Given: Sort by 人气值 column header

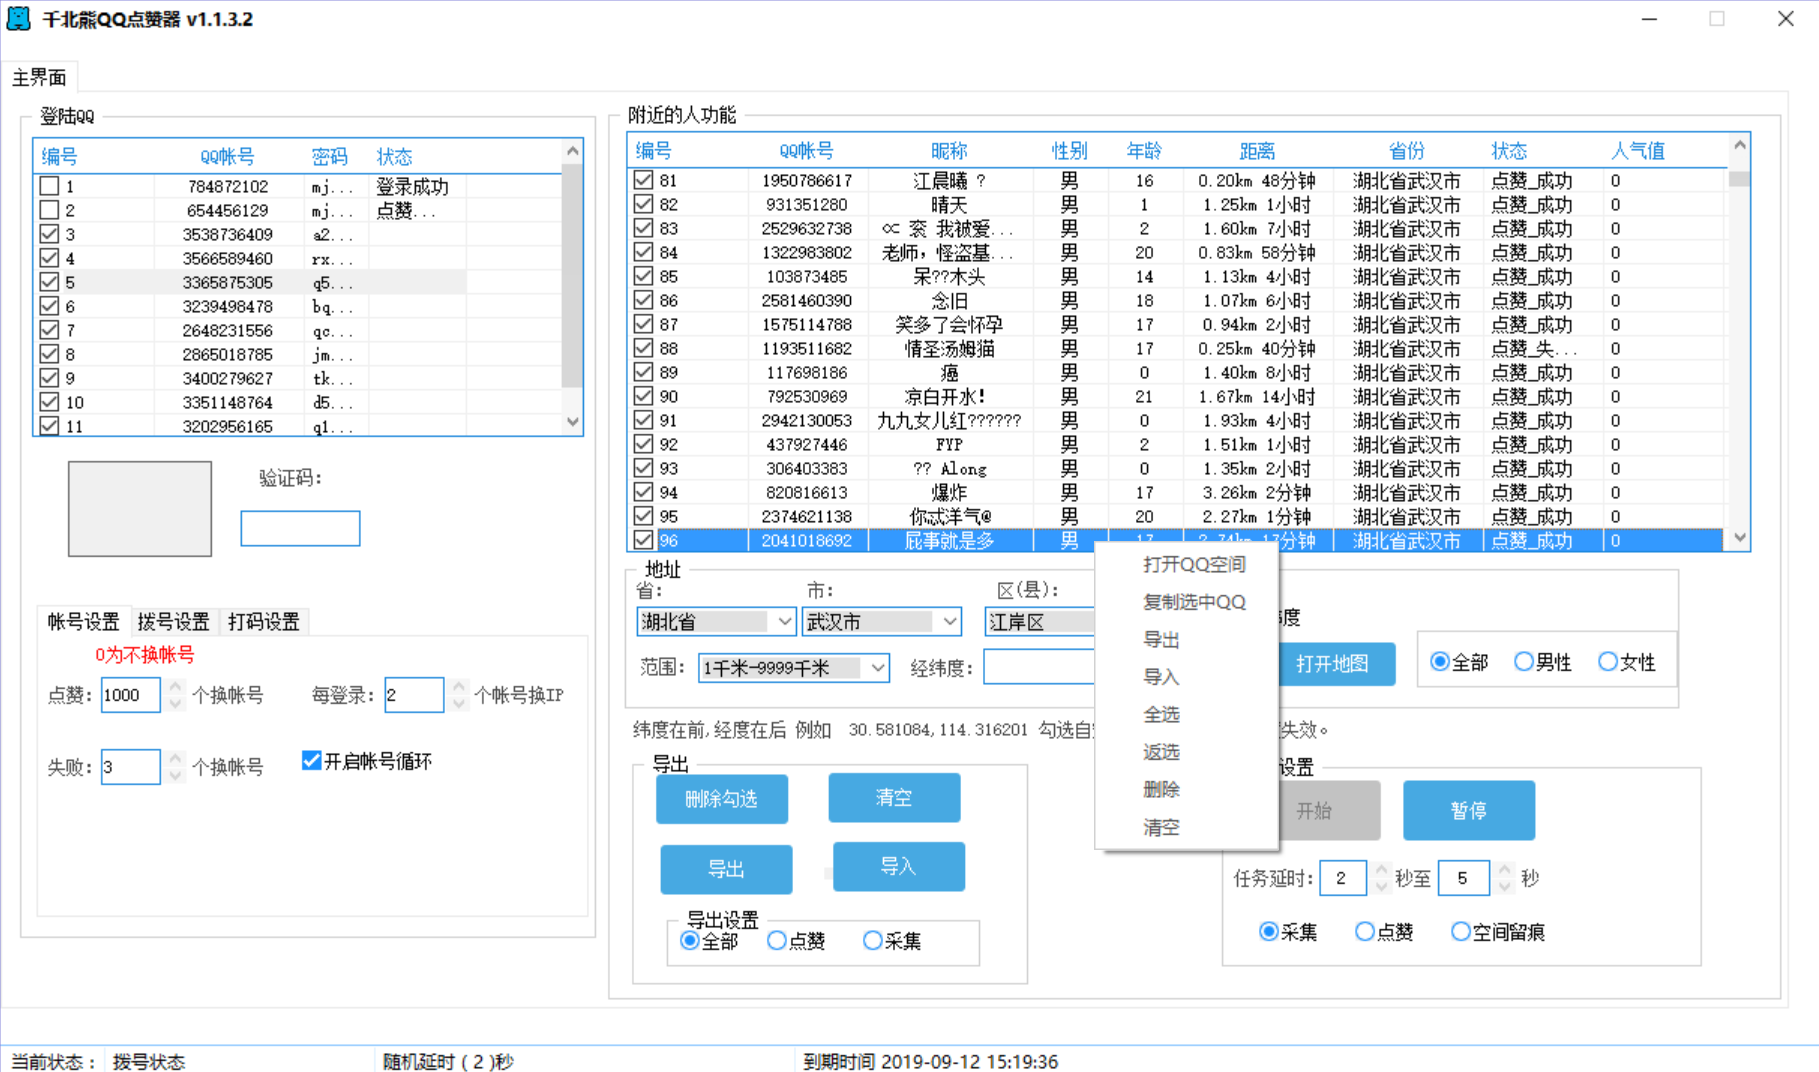Looking at the screenshot, I should point(1638,151).
